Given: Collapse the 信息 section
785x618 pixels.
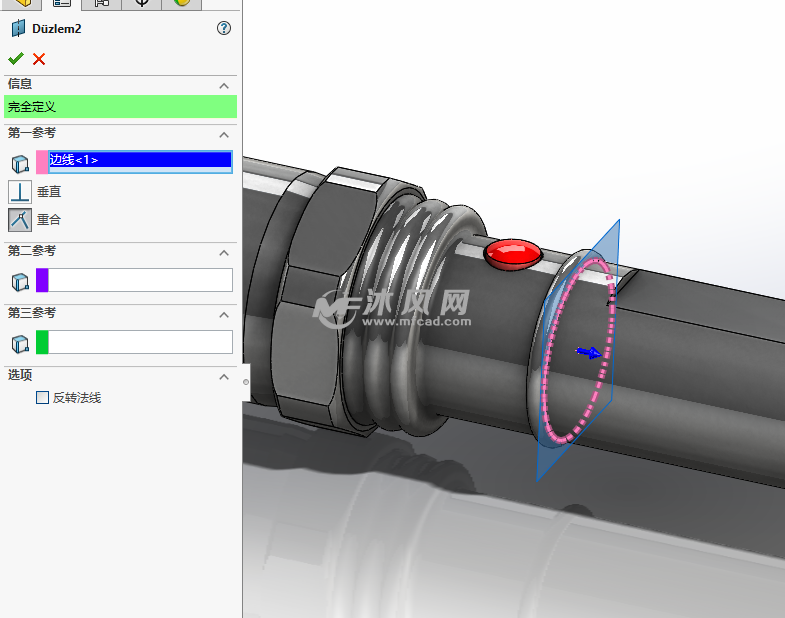Looking at the screenshot, I should pos(224,86).
